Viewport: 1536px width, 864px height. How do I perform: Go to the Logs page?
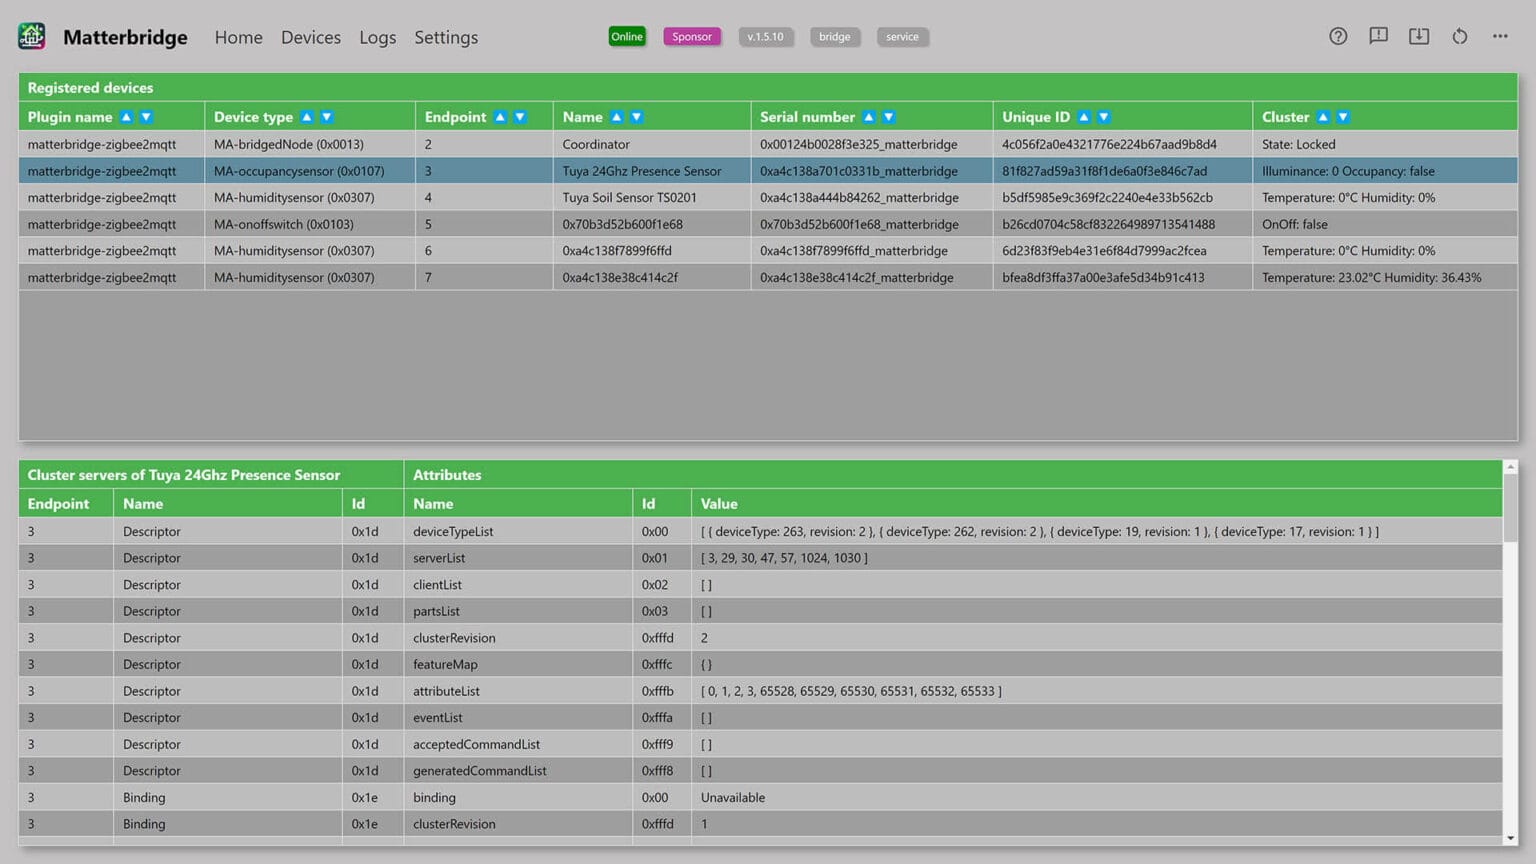click(377, 37)
